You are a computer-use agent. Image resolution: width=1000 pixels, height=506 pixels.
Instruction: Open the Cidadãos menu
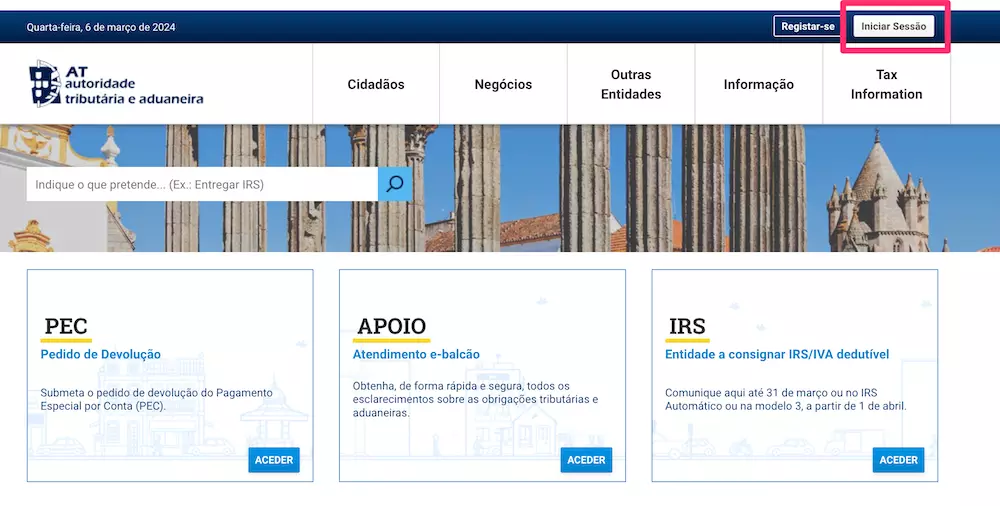pyautogui.click(x=376, y=84)
